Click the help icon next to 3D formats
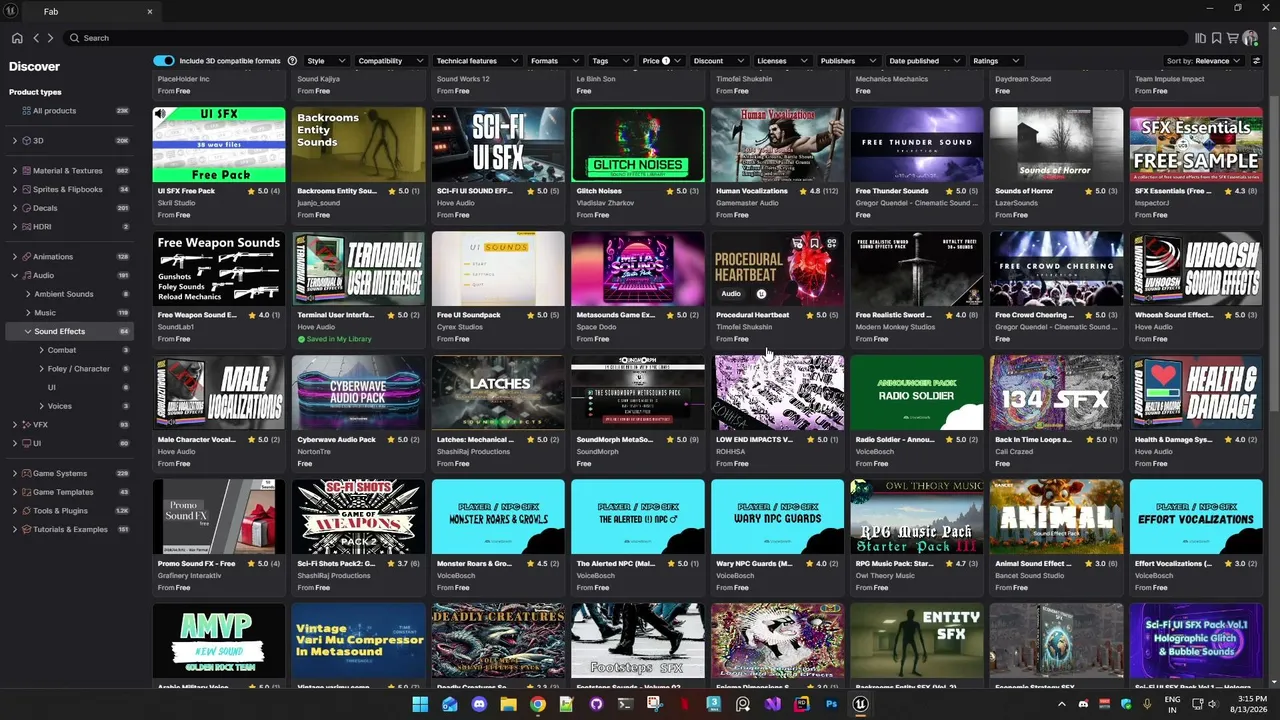The width and height of the screenshot is (1280, 720). [x=292, y=61]
